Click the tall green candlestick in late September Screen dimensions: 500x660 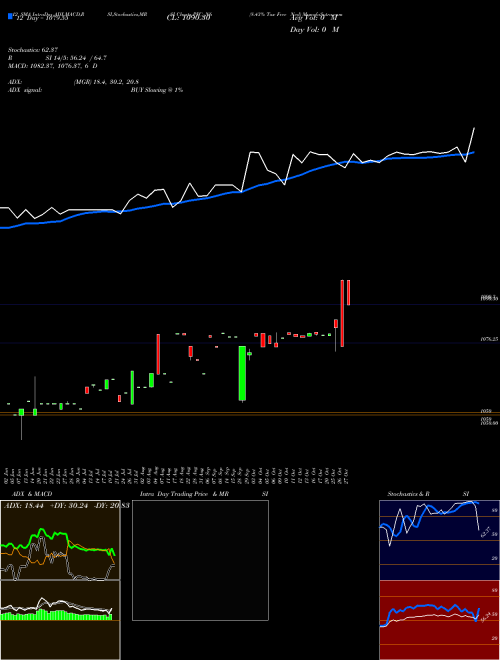point(242,373)
